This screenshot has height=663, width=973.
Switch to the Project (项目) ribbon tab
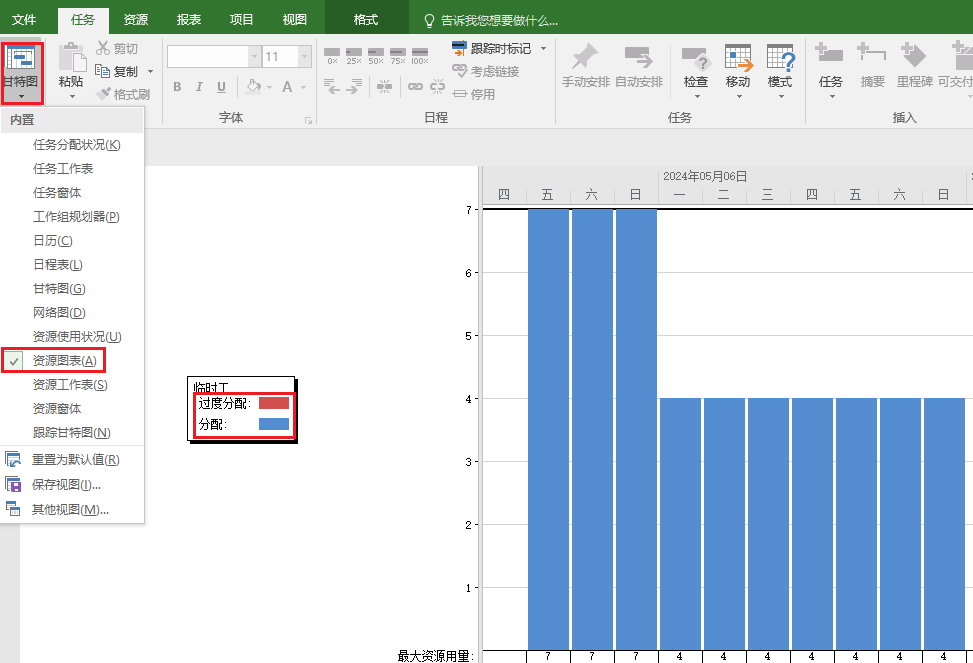coord(241,20)
